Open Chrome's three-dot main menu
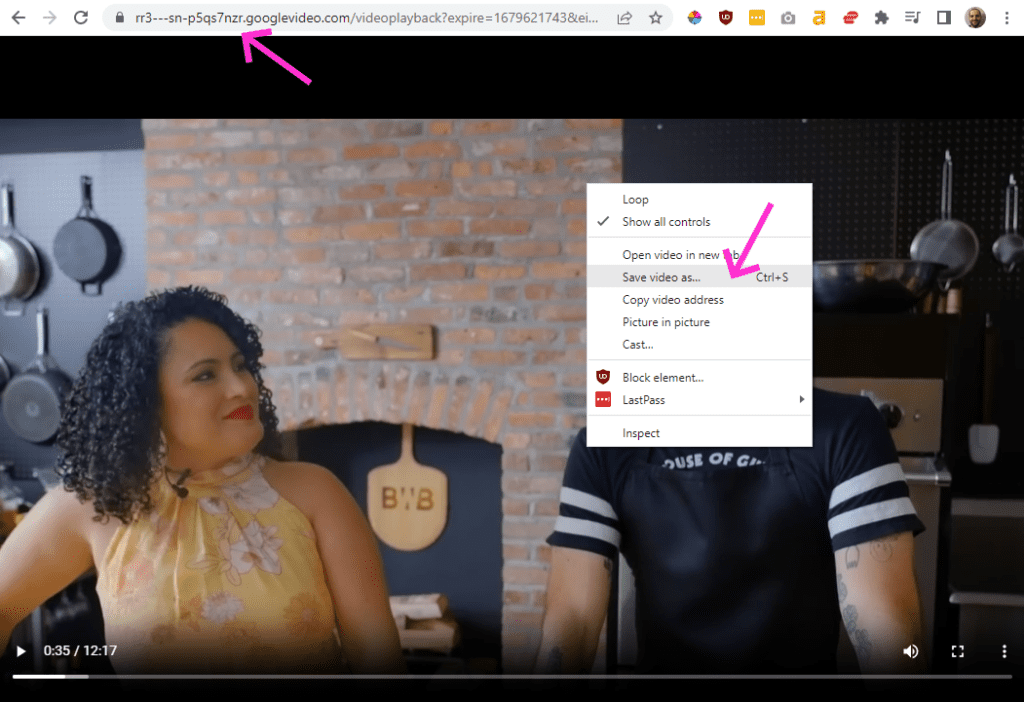This screenshot has height=702, width=1024. (1008, 18)
